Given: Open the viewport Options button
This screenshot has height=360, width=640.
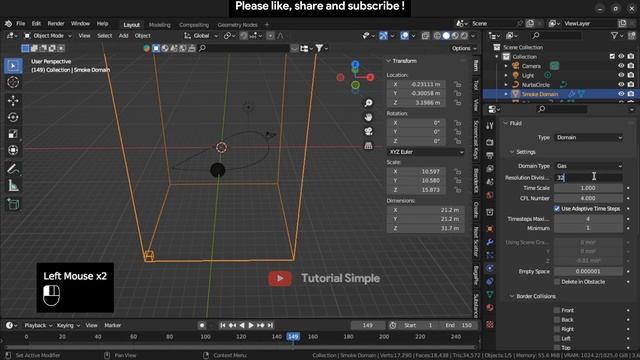Looking at the screenshot, I should click(x=464, y=48).
